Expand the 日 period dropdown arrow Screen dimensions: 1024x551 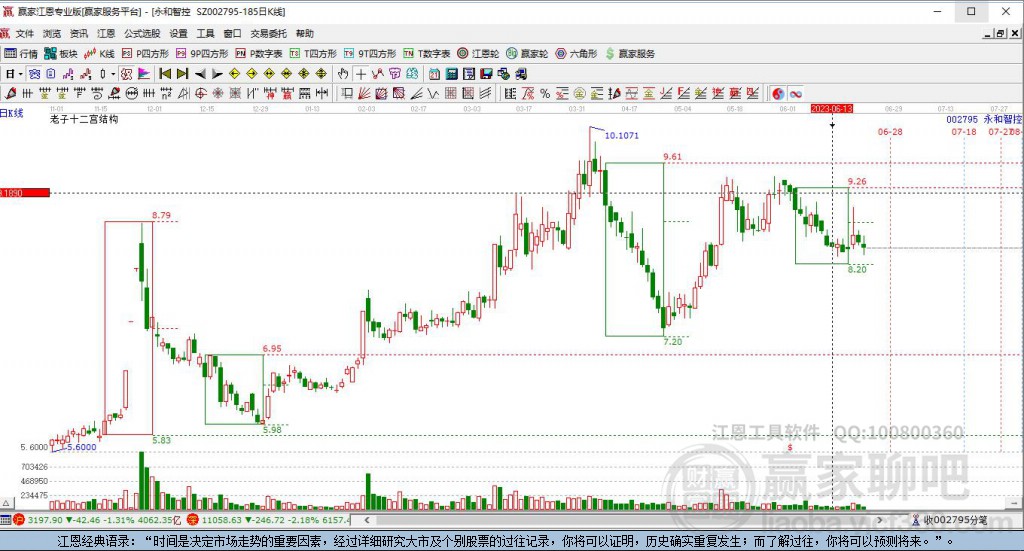tap(21, 74)
